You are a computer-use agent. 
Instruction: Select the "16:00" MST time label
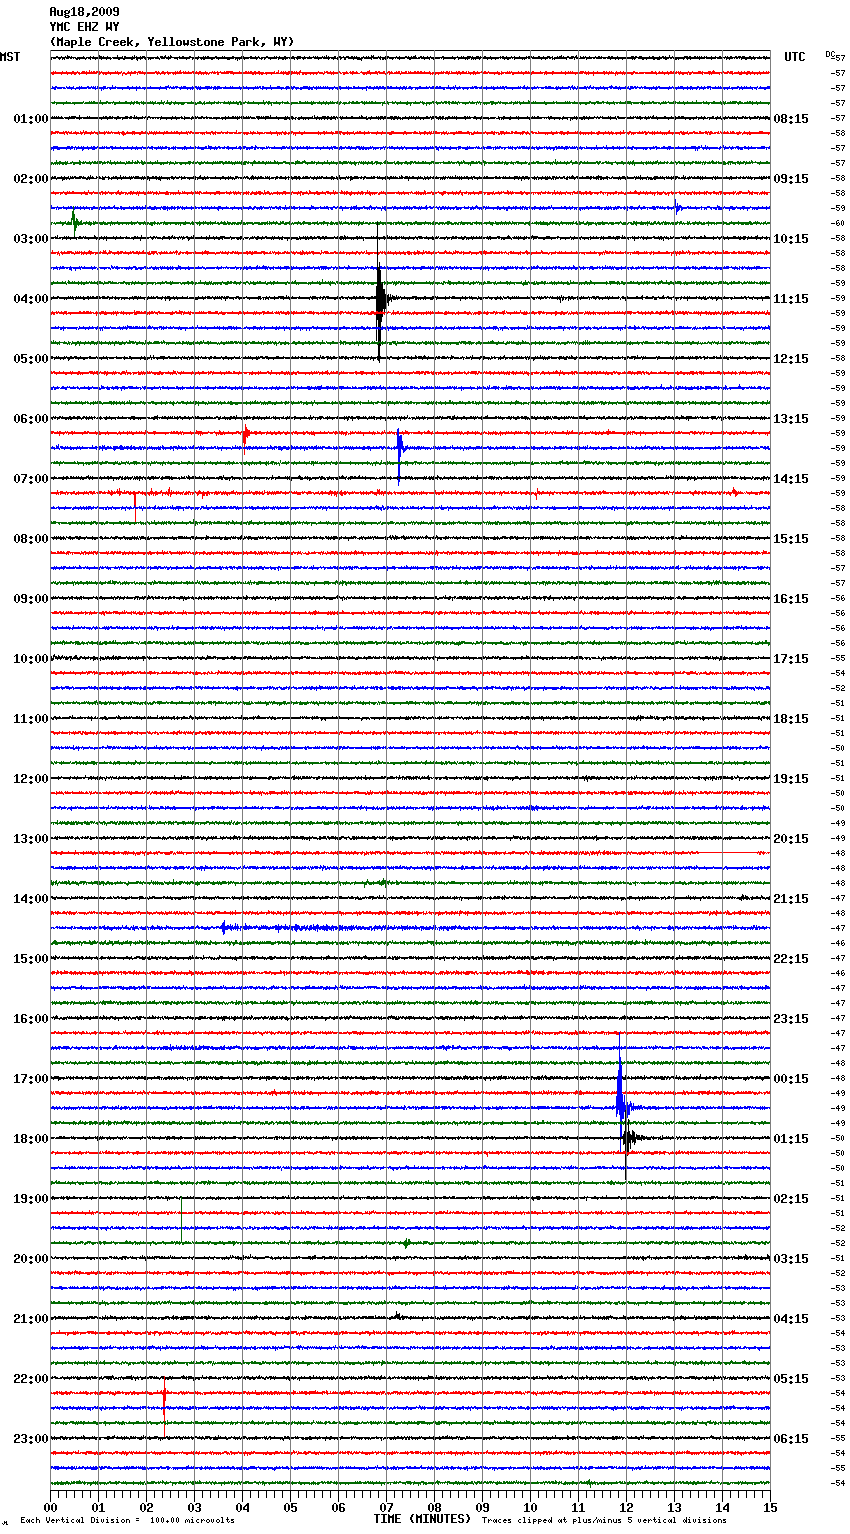pyautogui.click(x=31, y=1019)
